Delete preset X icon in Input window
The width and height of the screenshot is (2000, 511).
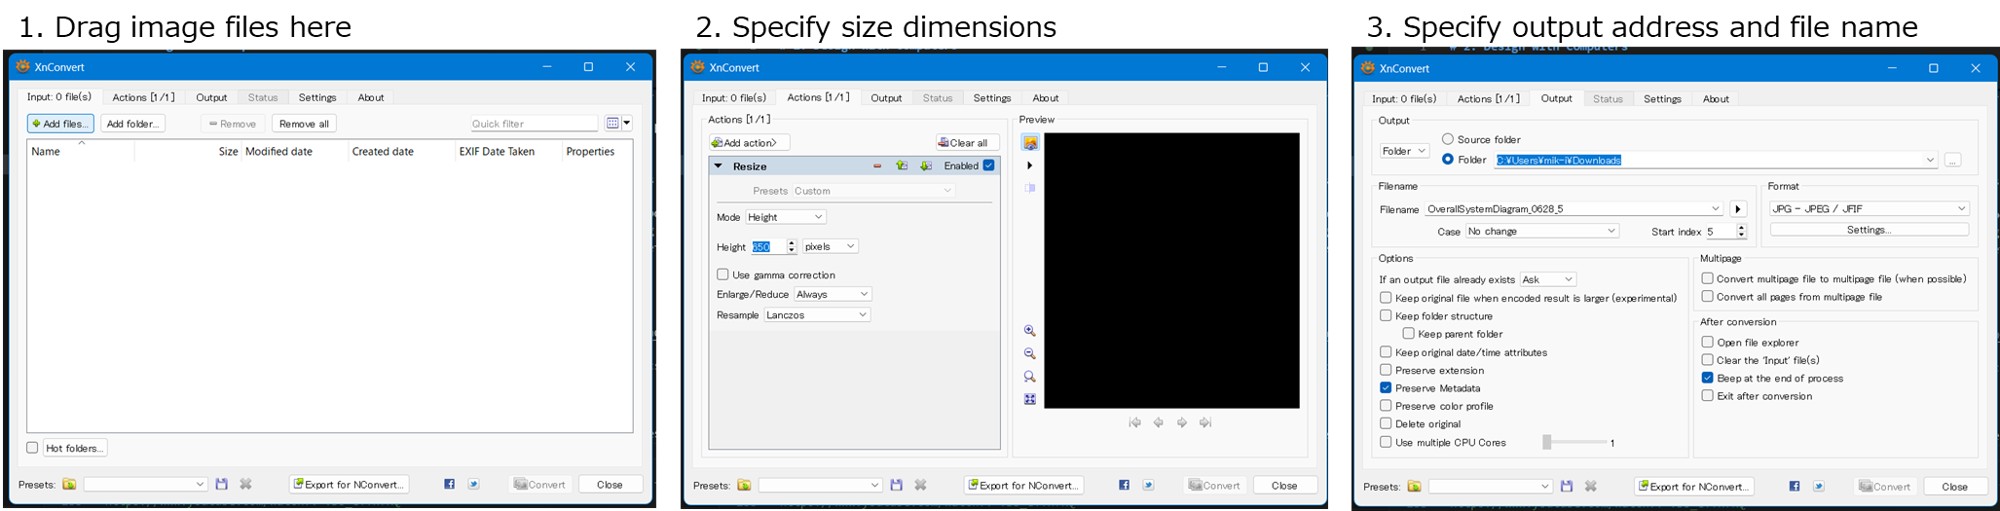(246, 484)
